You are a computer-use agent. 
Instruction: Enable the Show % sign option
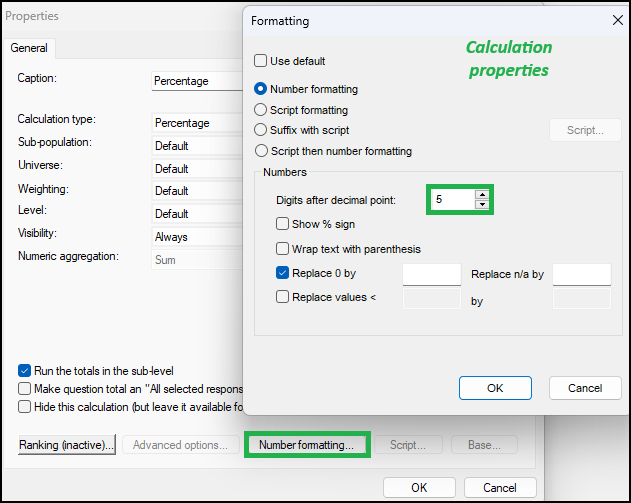(x=282, y=224)
